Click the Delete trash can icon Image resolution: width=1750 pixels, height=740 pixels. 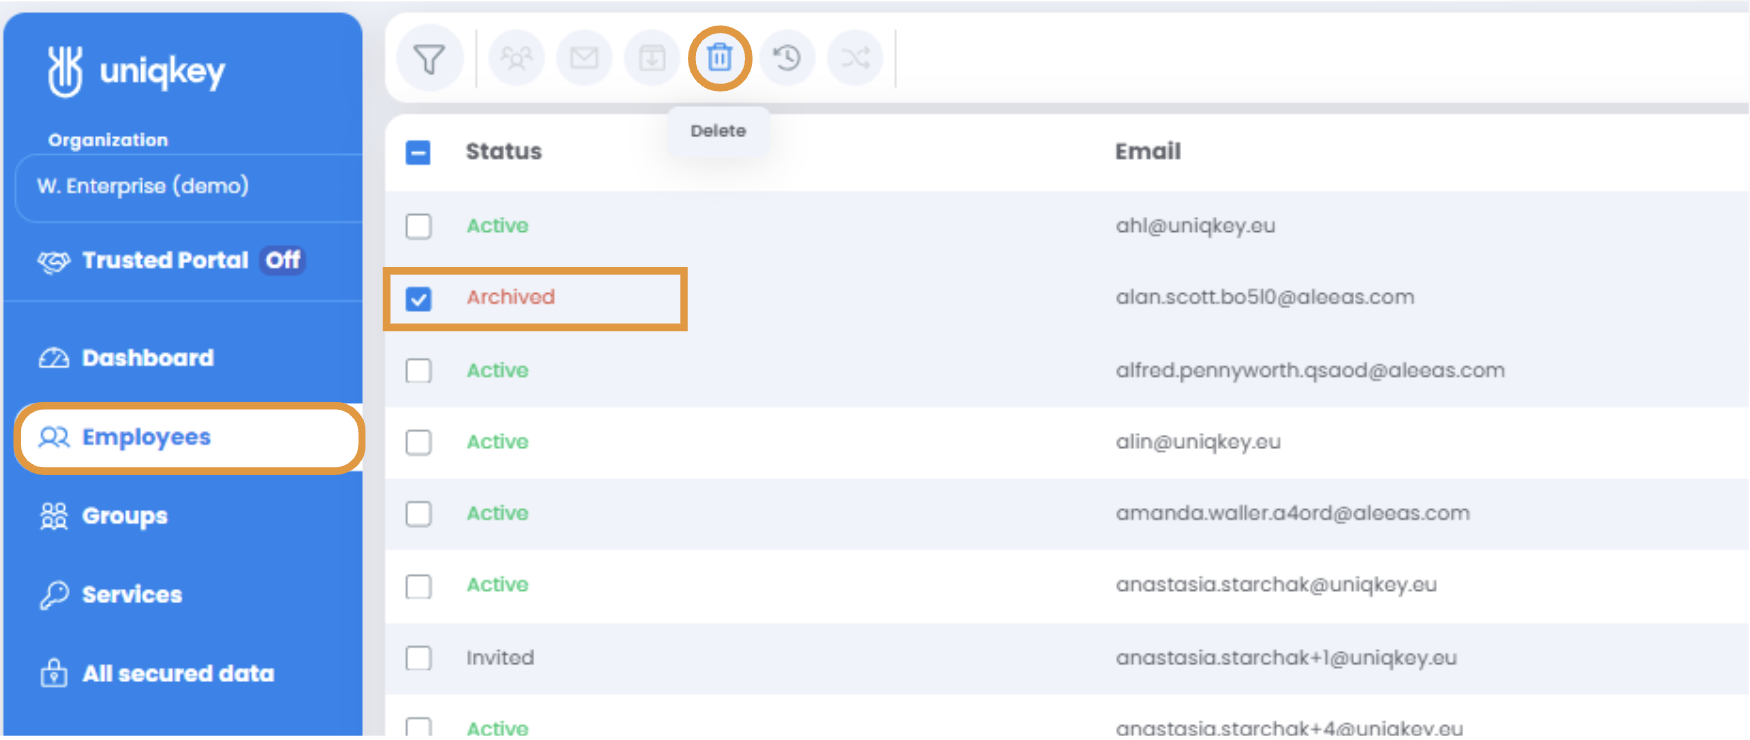pyautogui.click(x=720, y=59)
